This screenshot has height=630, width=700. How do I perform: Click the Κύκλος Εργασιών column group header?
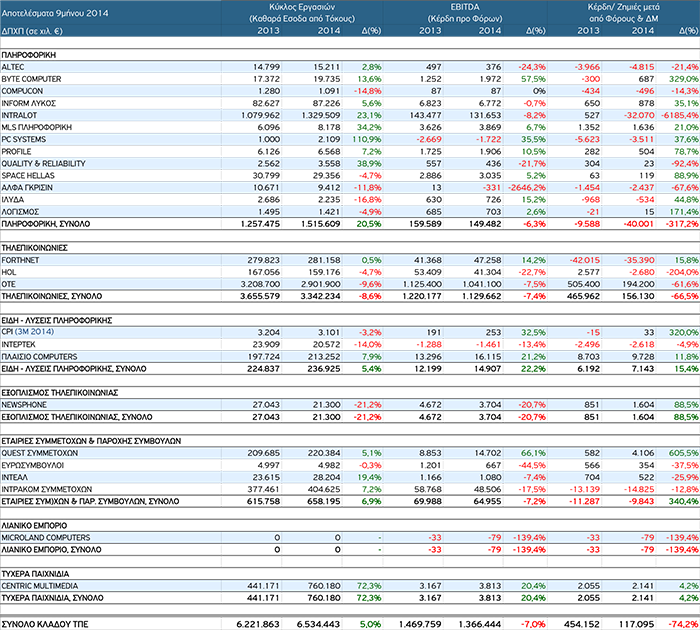(x=302, y=7)
